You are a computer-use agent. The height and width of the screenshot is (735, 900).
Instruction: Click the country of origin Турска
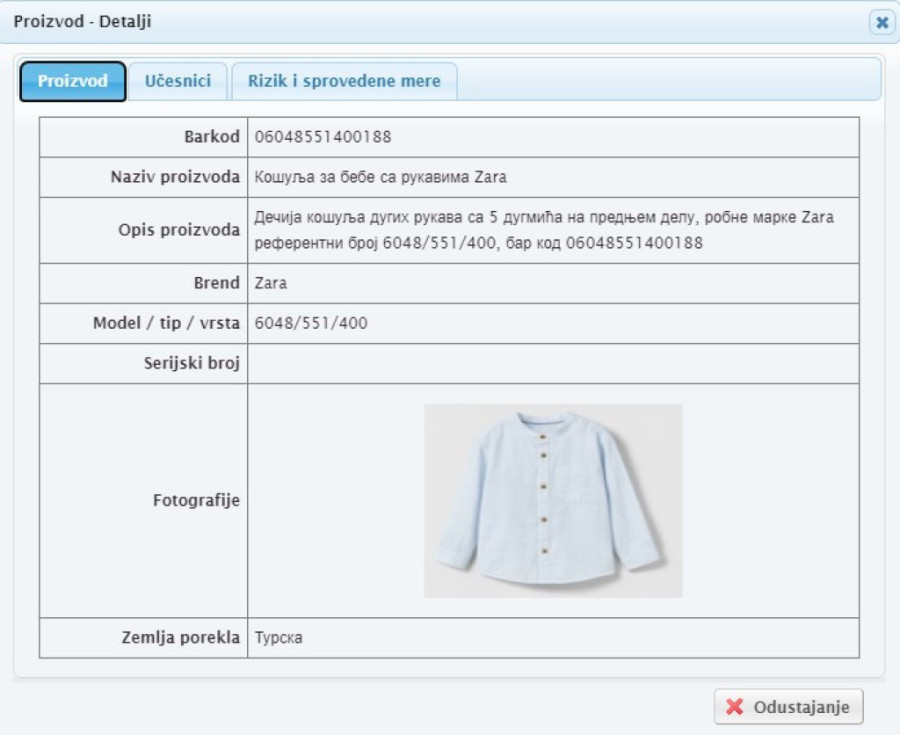[278, 638]
